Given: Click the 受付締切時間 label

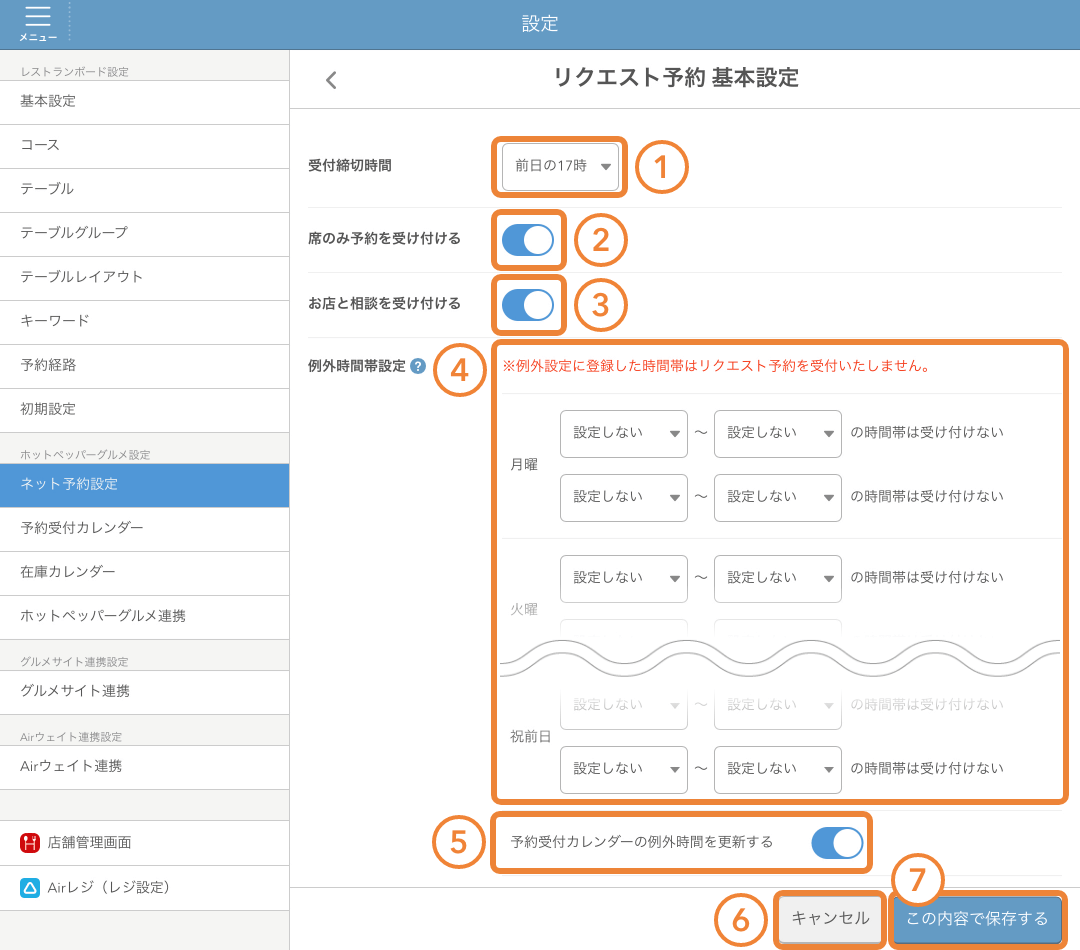Looking at the screenshot, I should click(350, 166).
